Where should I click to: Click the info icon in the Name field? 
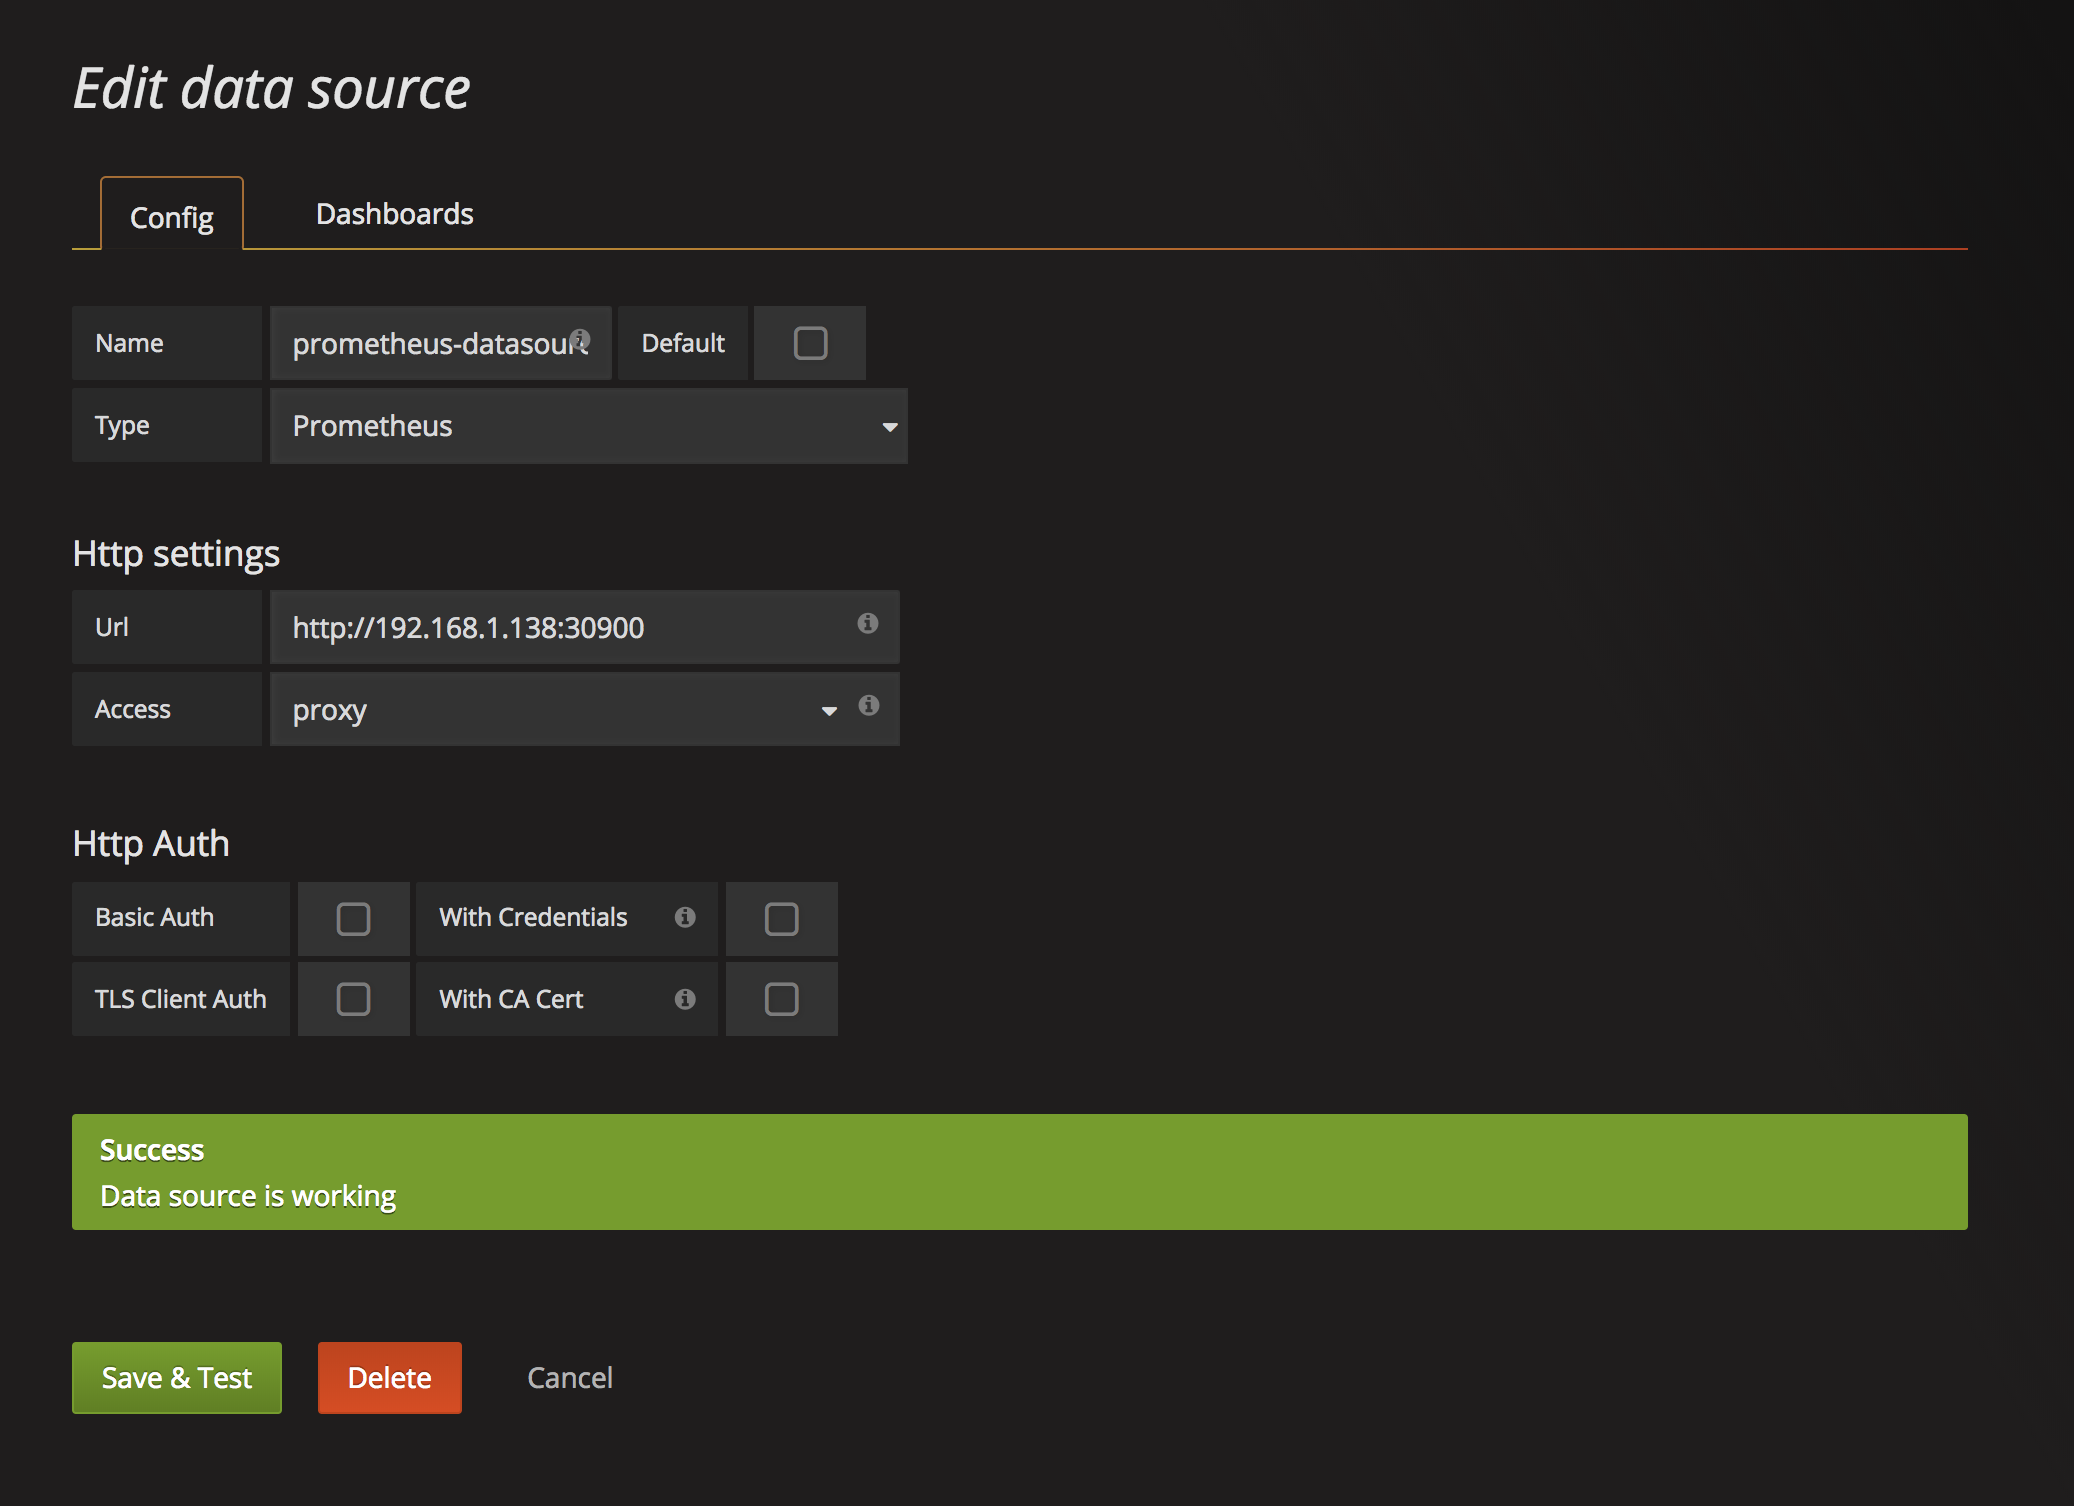pyautogui.click(x=580, y=339)
